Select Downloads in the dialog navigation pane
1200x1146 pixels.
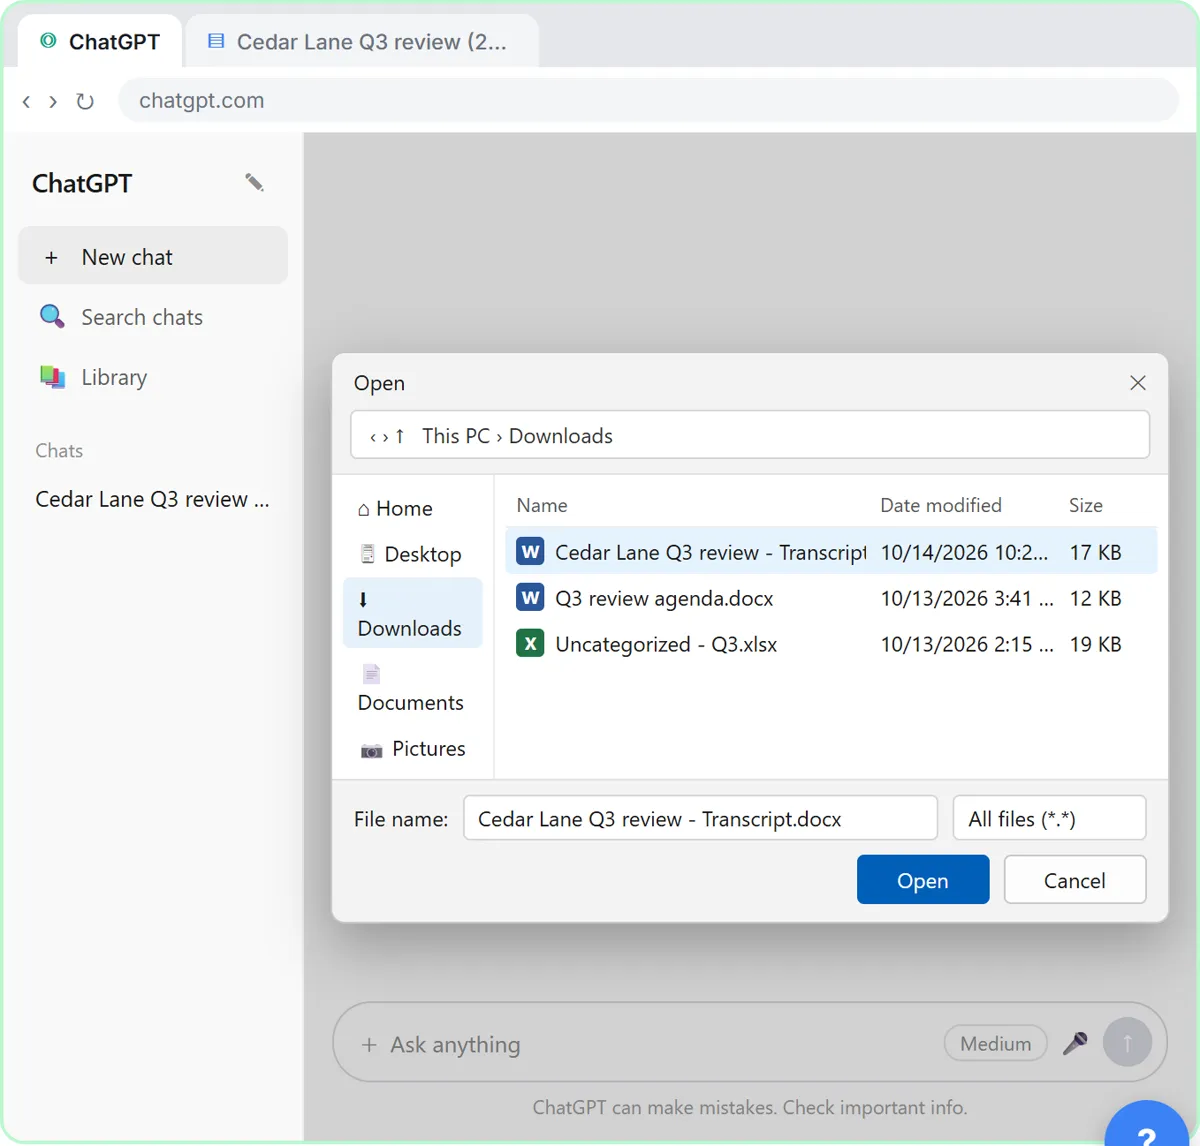click(x=413, y=613)
